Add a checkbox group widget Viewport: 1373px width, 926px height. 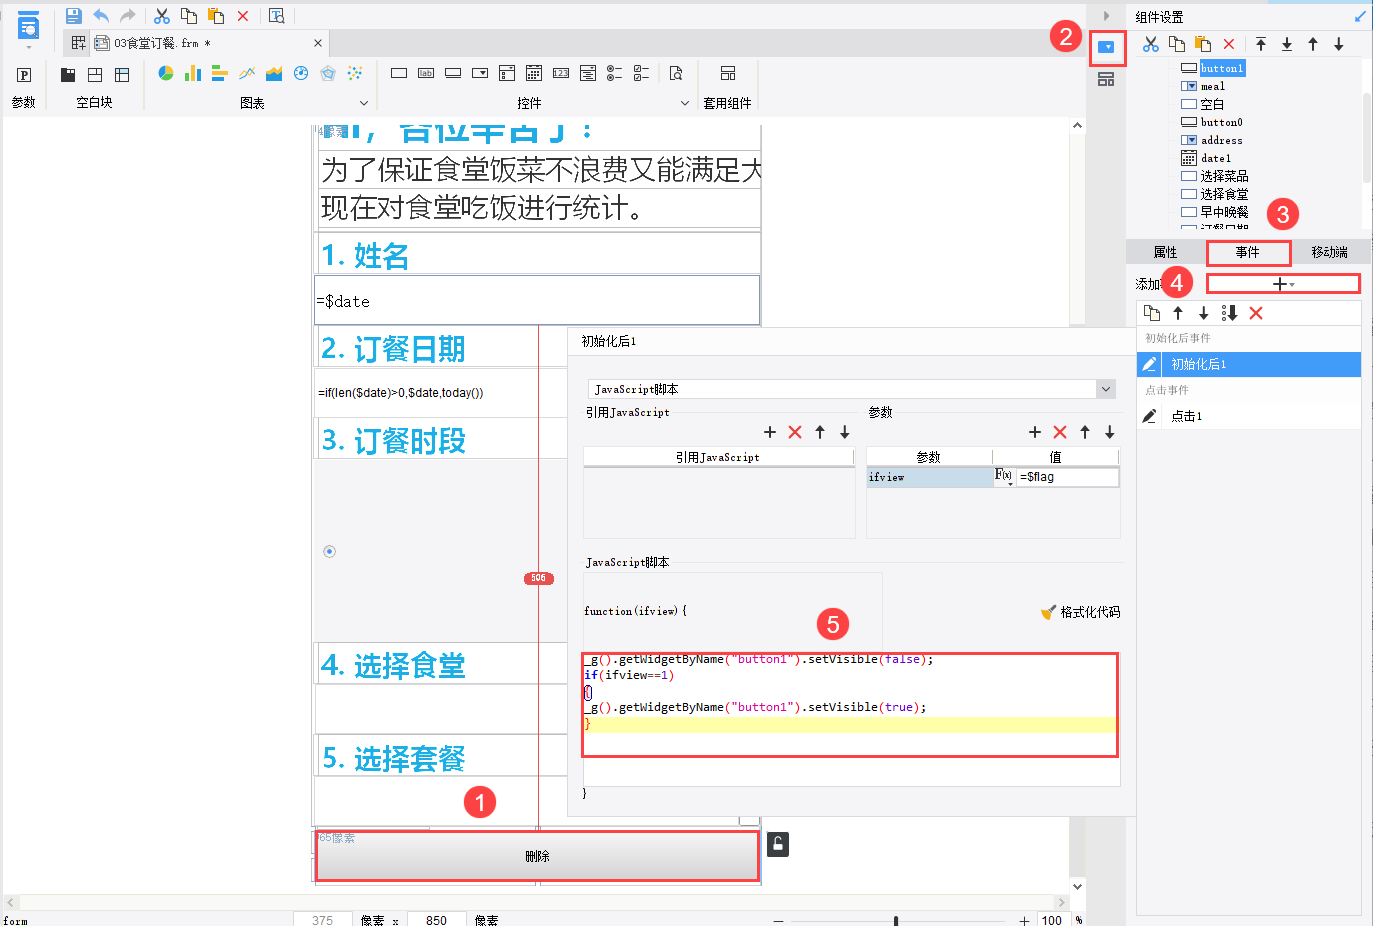(x=642, y=73)
